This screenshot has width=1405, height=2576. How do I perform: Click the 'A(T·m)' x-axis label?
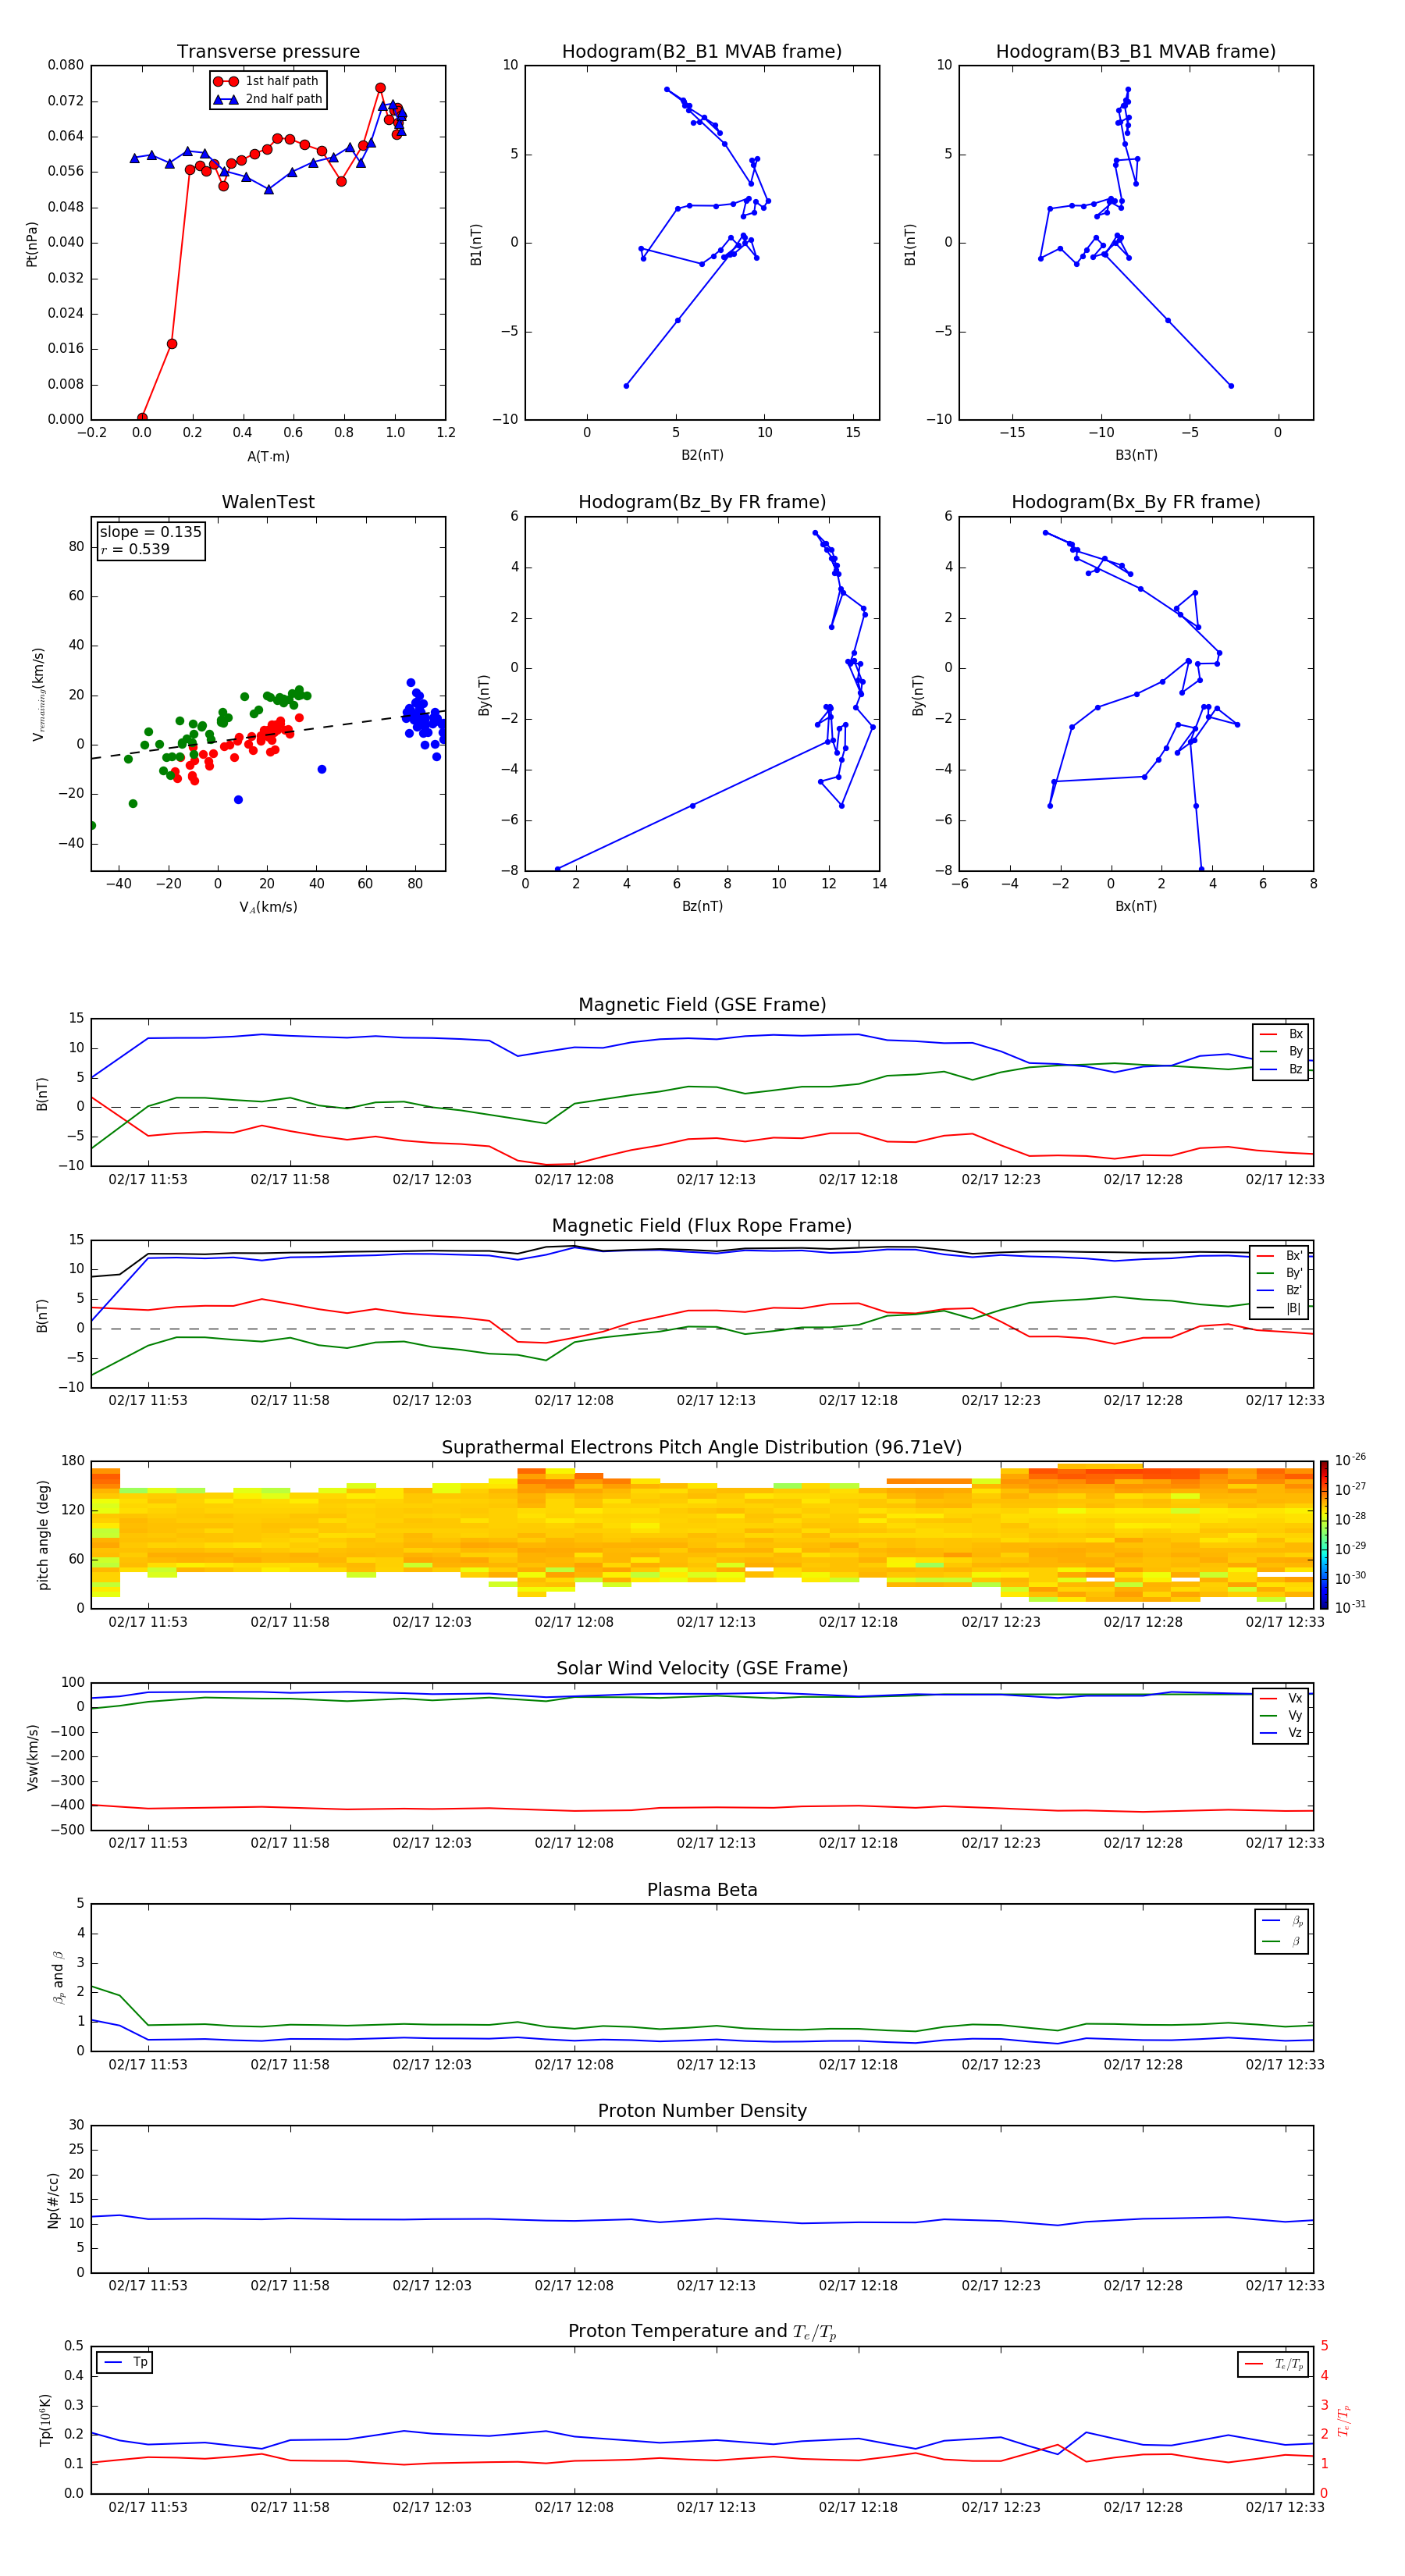[268, 456]
